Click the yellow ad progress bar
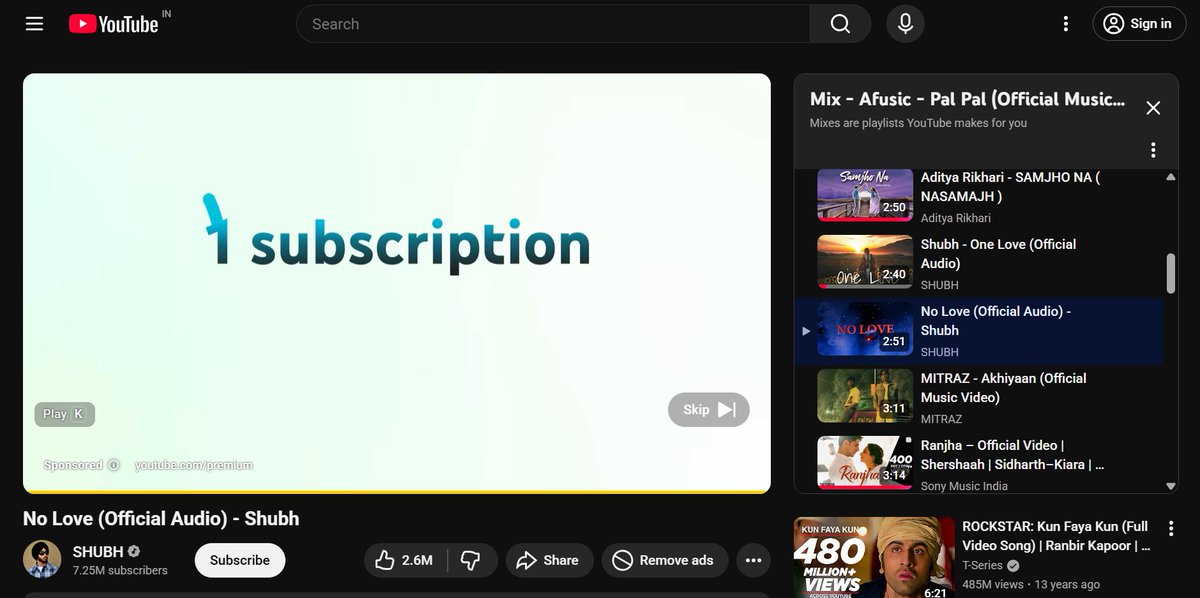The height and width of the screenshot is (598, 1200). pos(397,491)
